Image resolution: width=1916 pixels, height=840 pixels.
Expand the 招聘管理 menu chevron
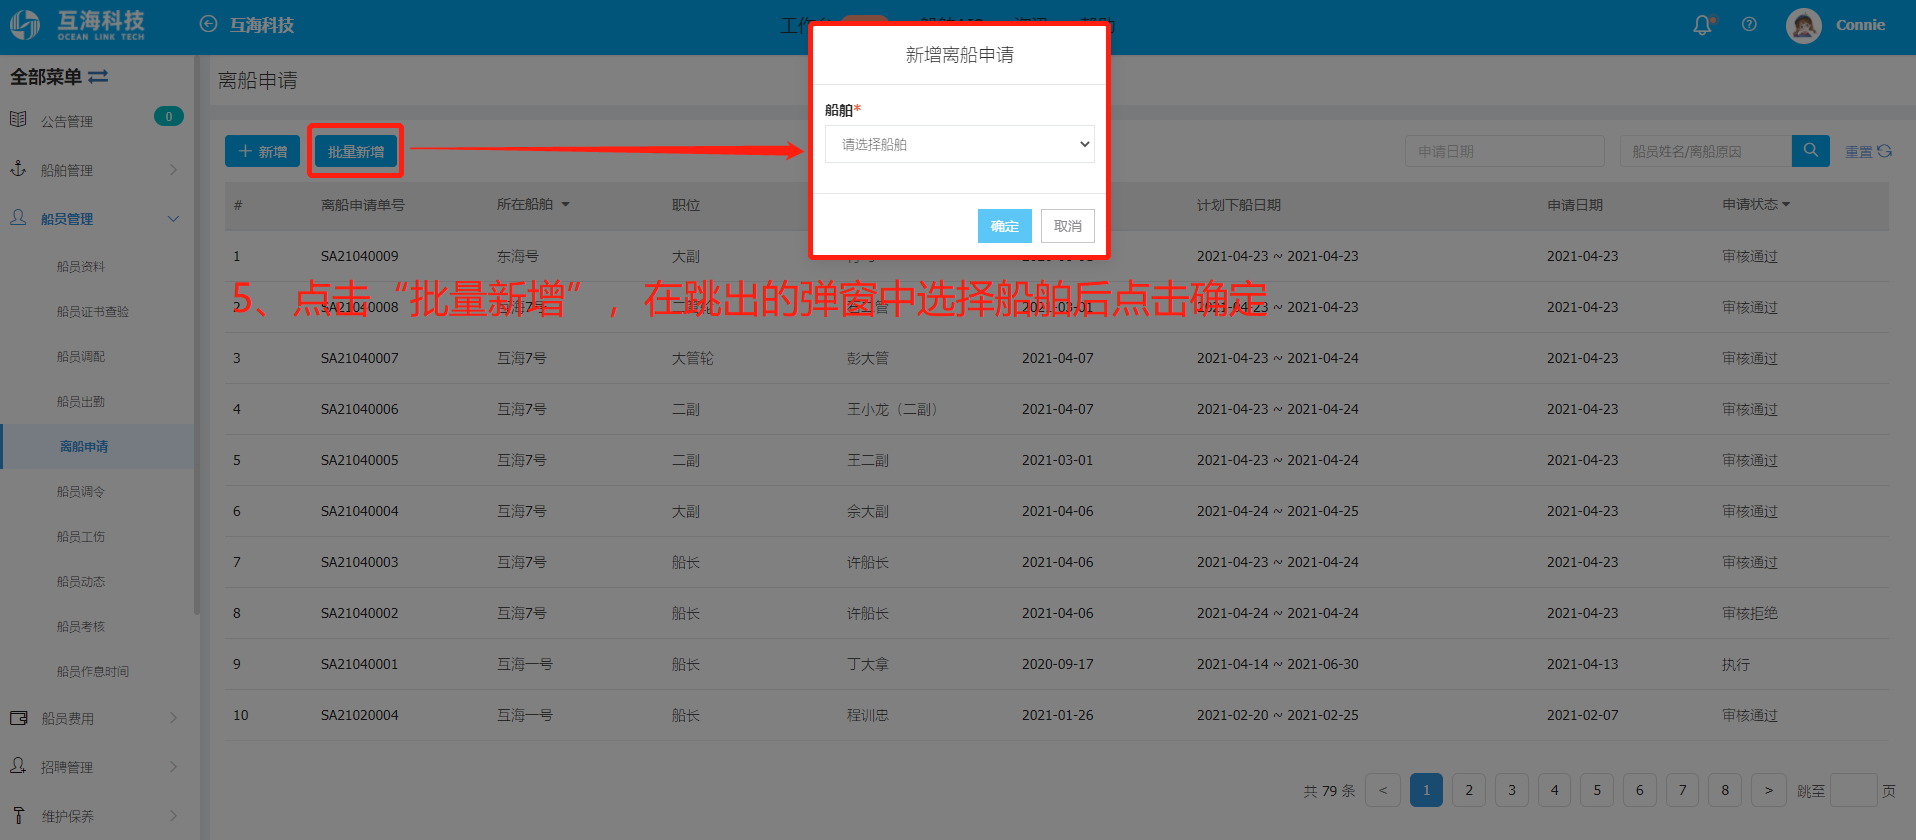173,767
